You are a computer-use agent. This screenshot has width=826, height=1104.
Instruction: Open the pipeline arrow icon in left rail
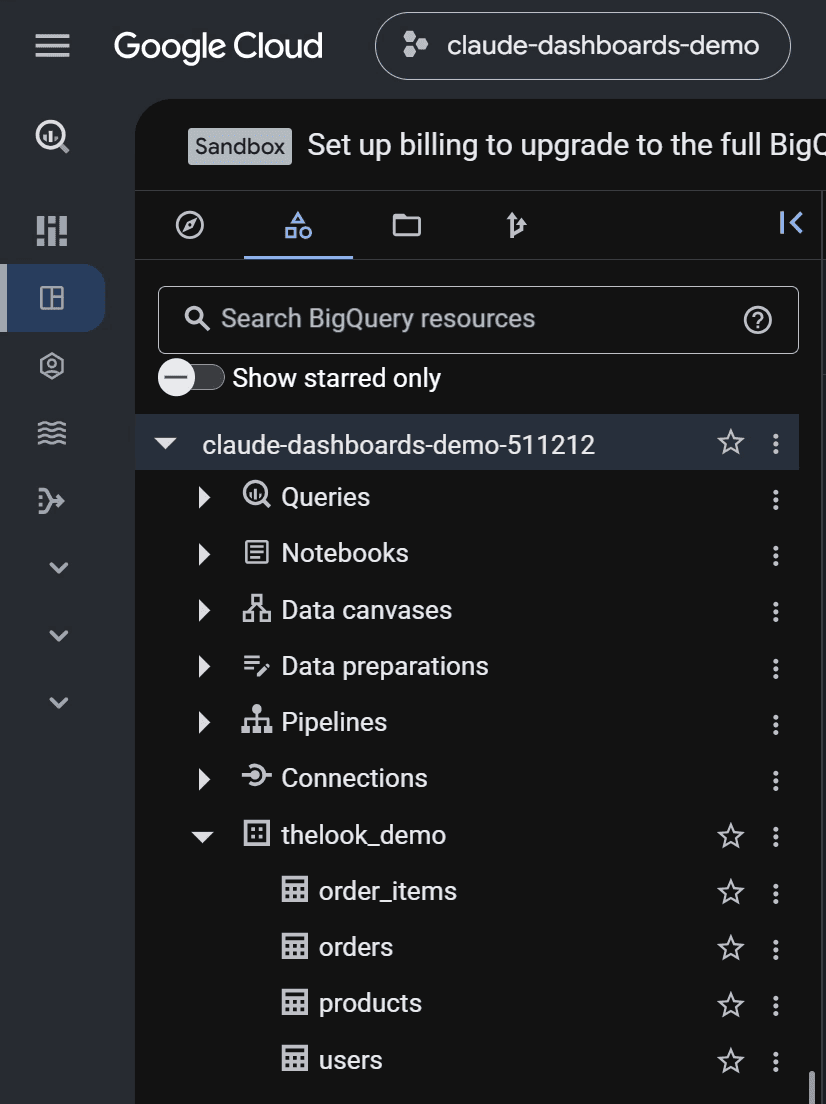(51, 501)
